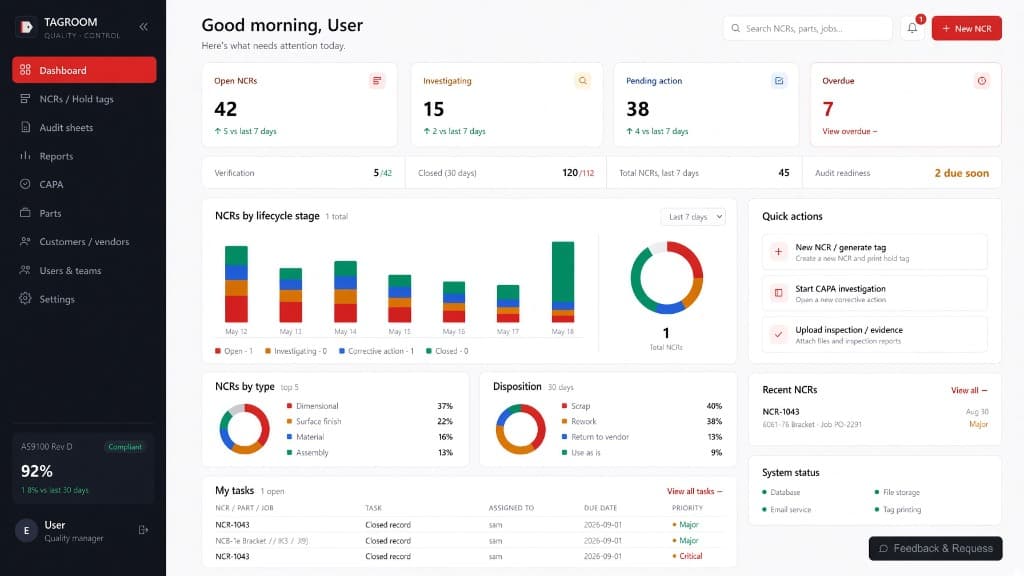Click the New NCR button
This screenshot has height=576, width=1024.
click(x=967, y=28)
